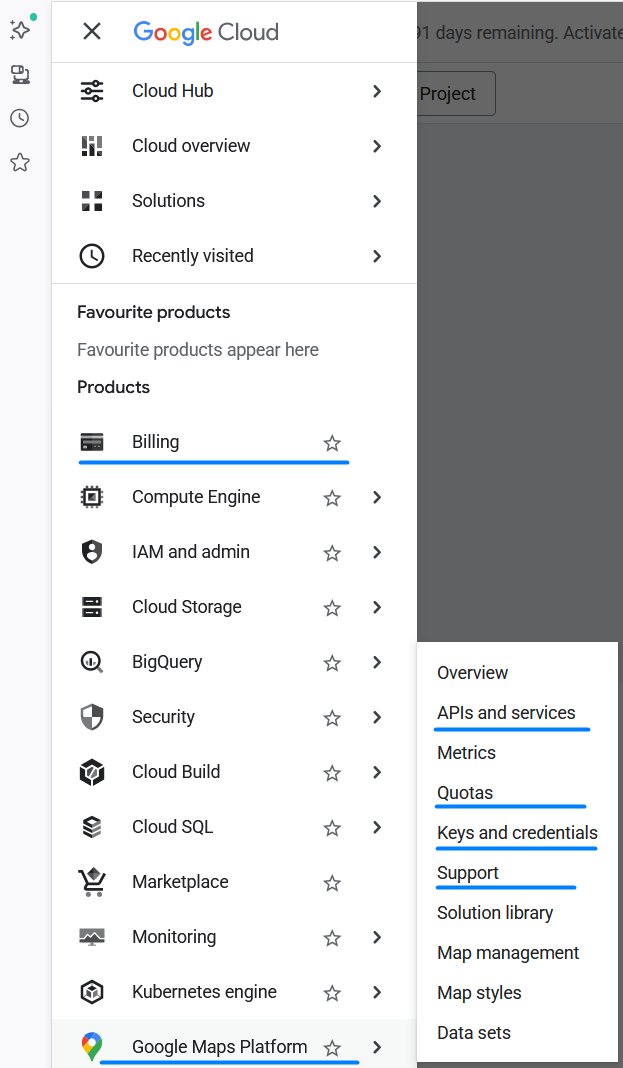Star Billing as a favourite product
Screen dimensions: 623x1068
pos(332,443)
